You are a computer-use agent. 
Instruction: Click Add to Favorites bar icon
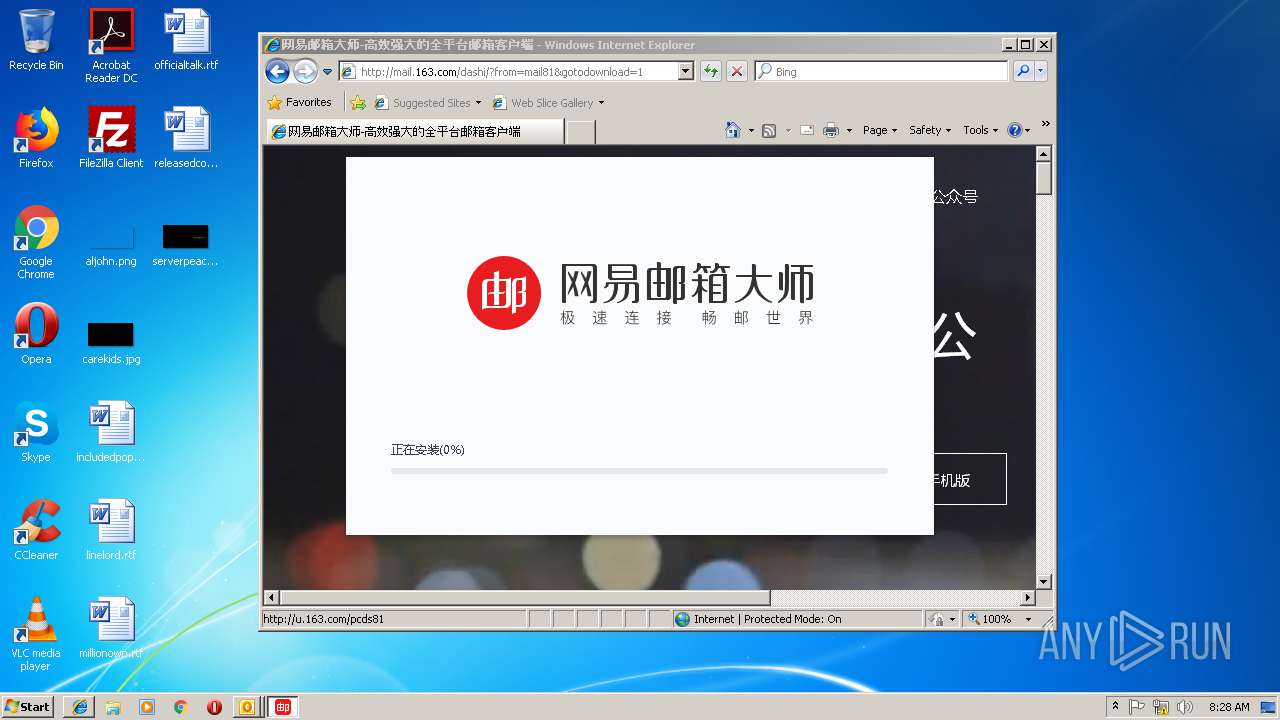358,102
